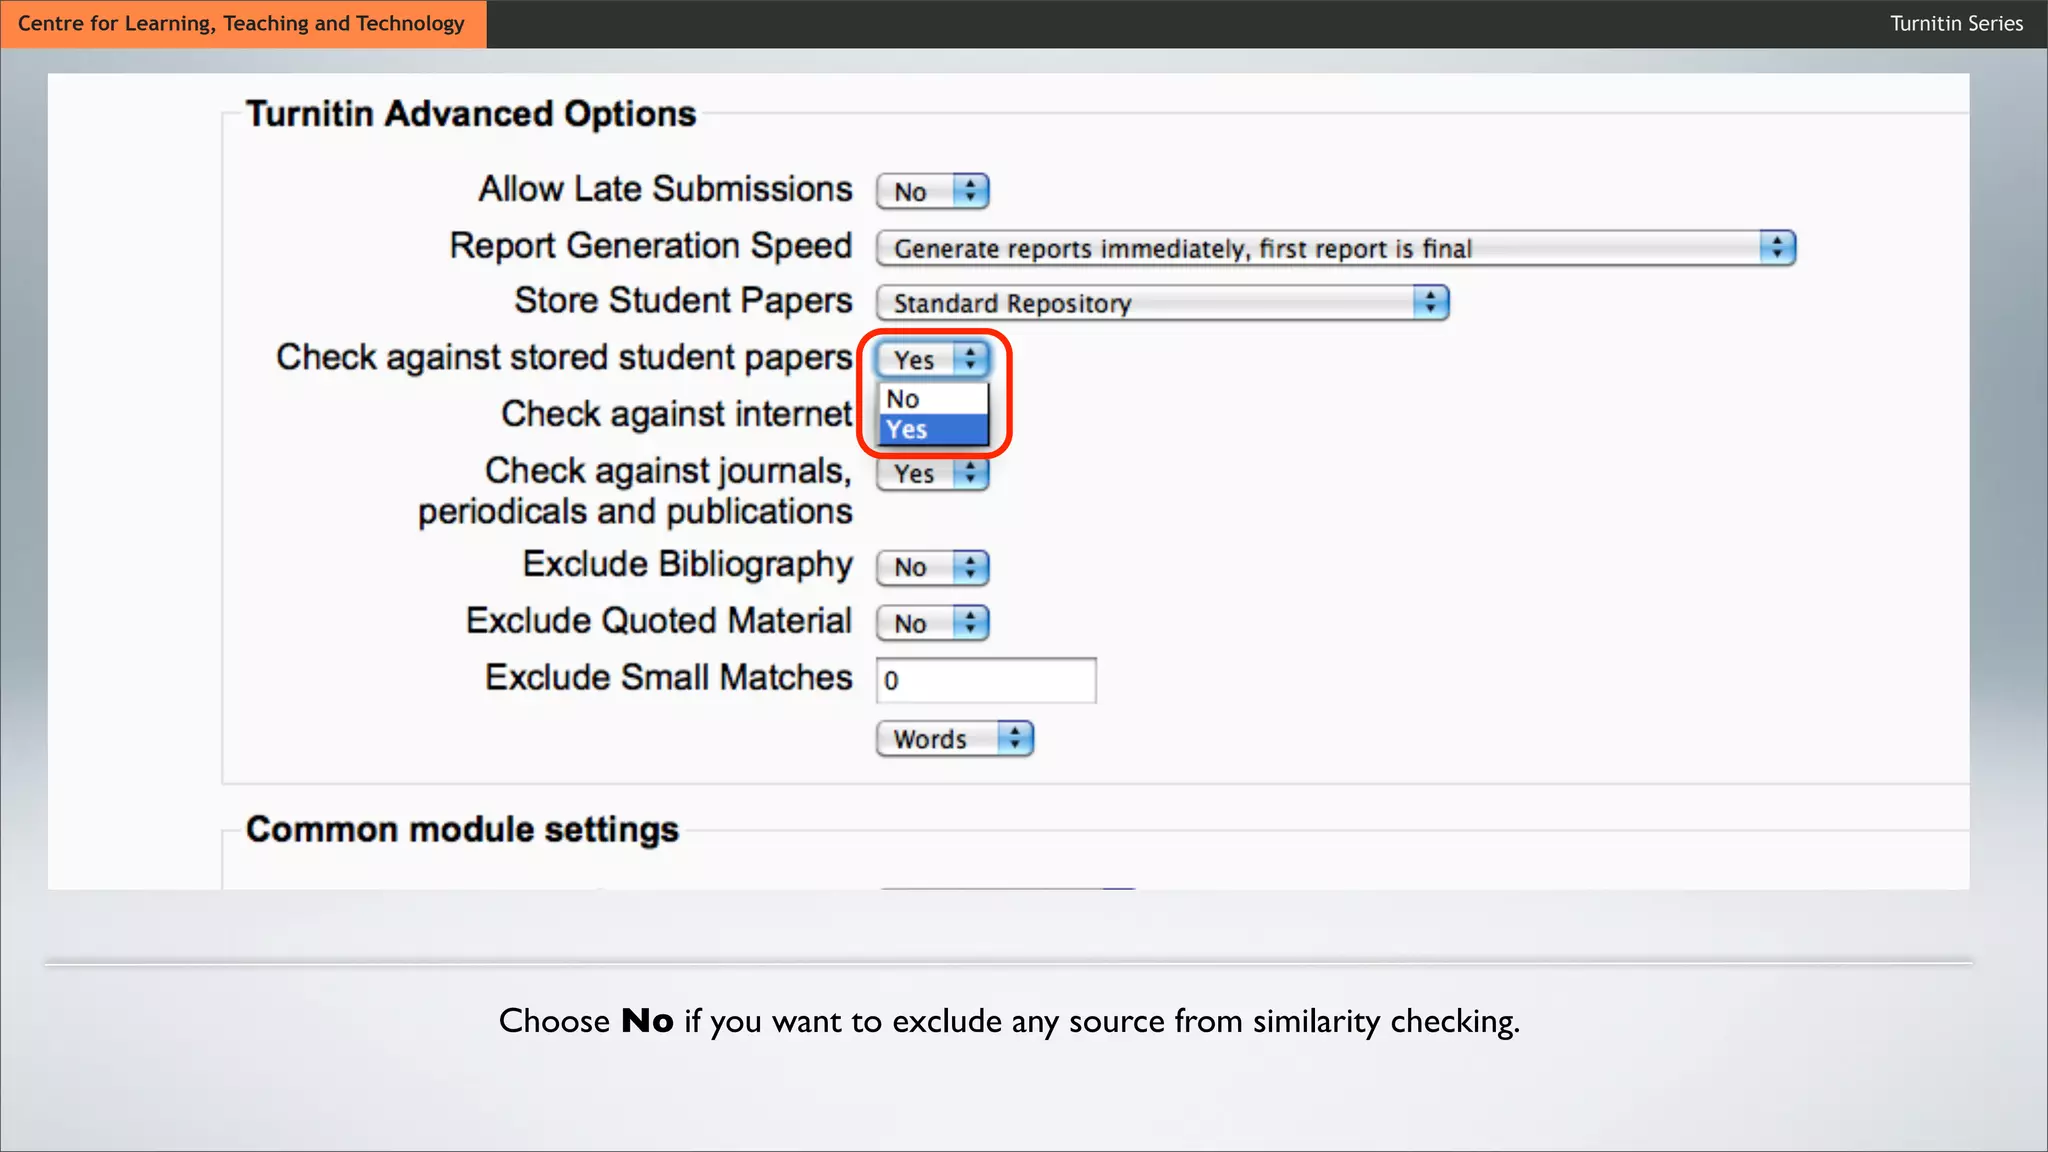
Task: Select No in the open dropdown list
Action: [932, 399]
